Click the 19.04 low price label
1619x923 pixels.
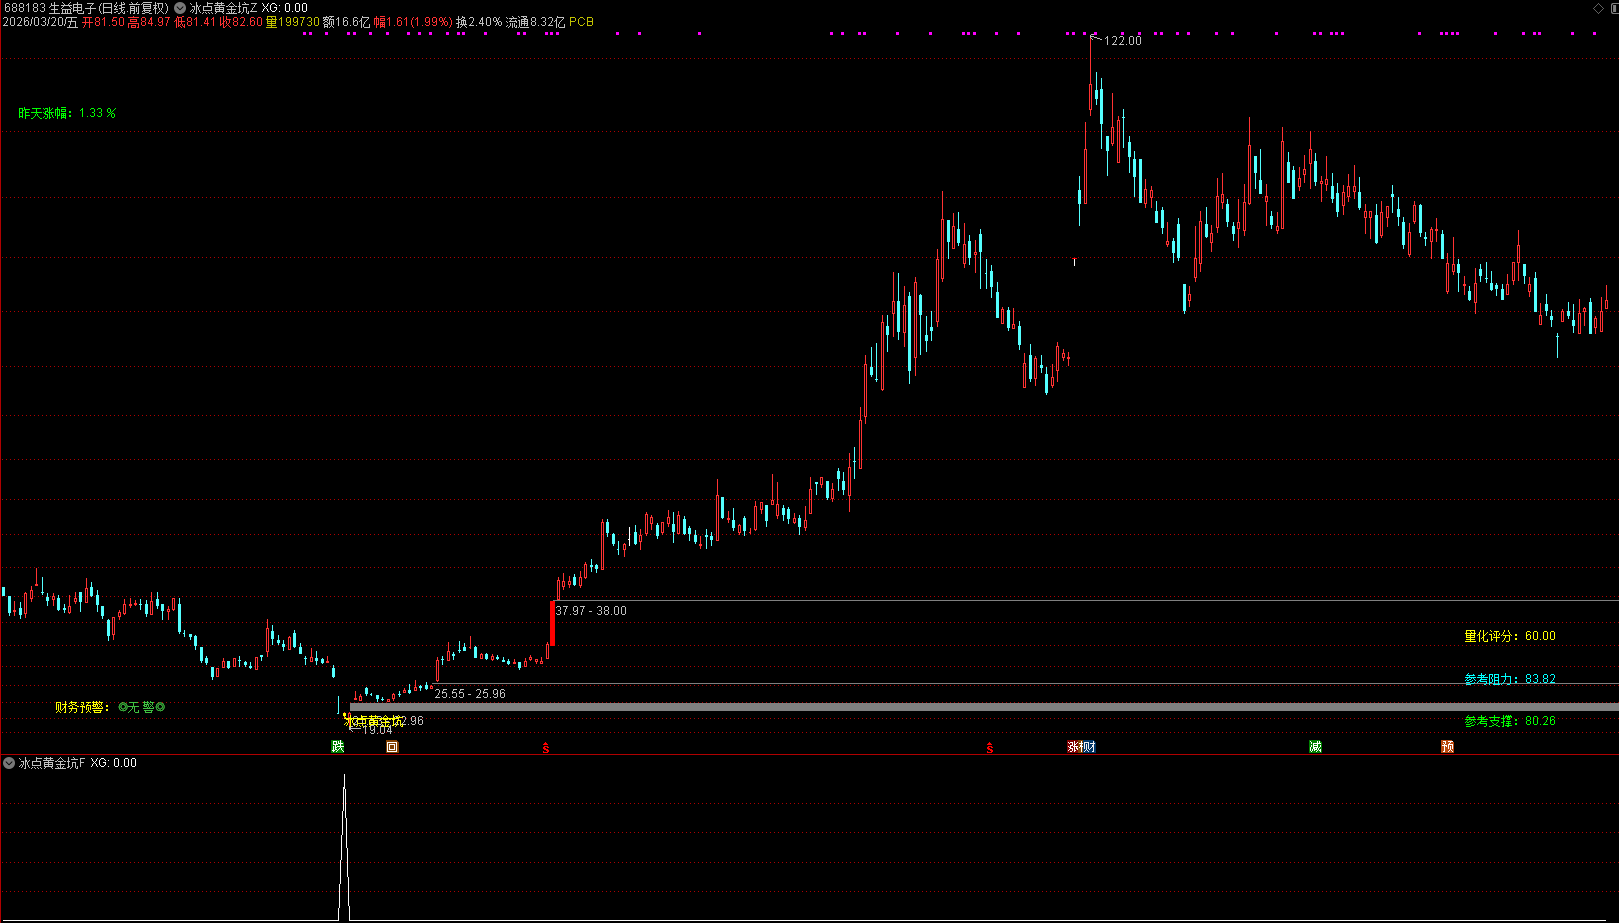pyautogui.click(x=376, y=731)
